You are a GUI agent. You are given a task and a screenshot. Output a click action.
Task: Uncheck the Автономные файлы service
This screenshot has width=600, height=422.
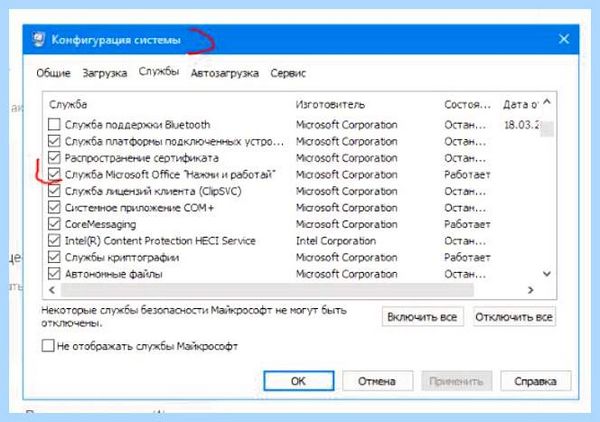(54, 274)
